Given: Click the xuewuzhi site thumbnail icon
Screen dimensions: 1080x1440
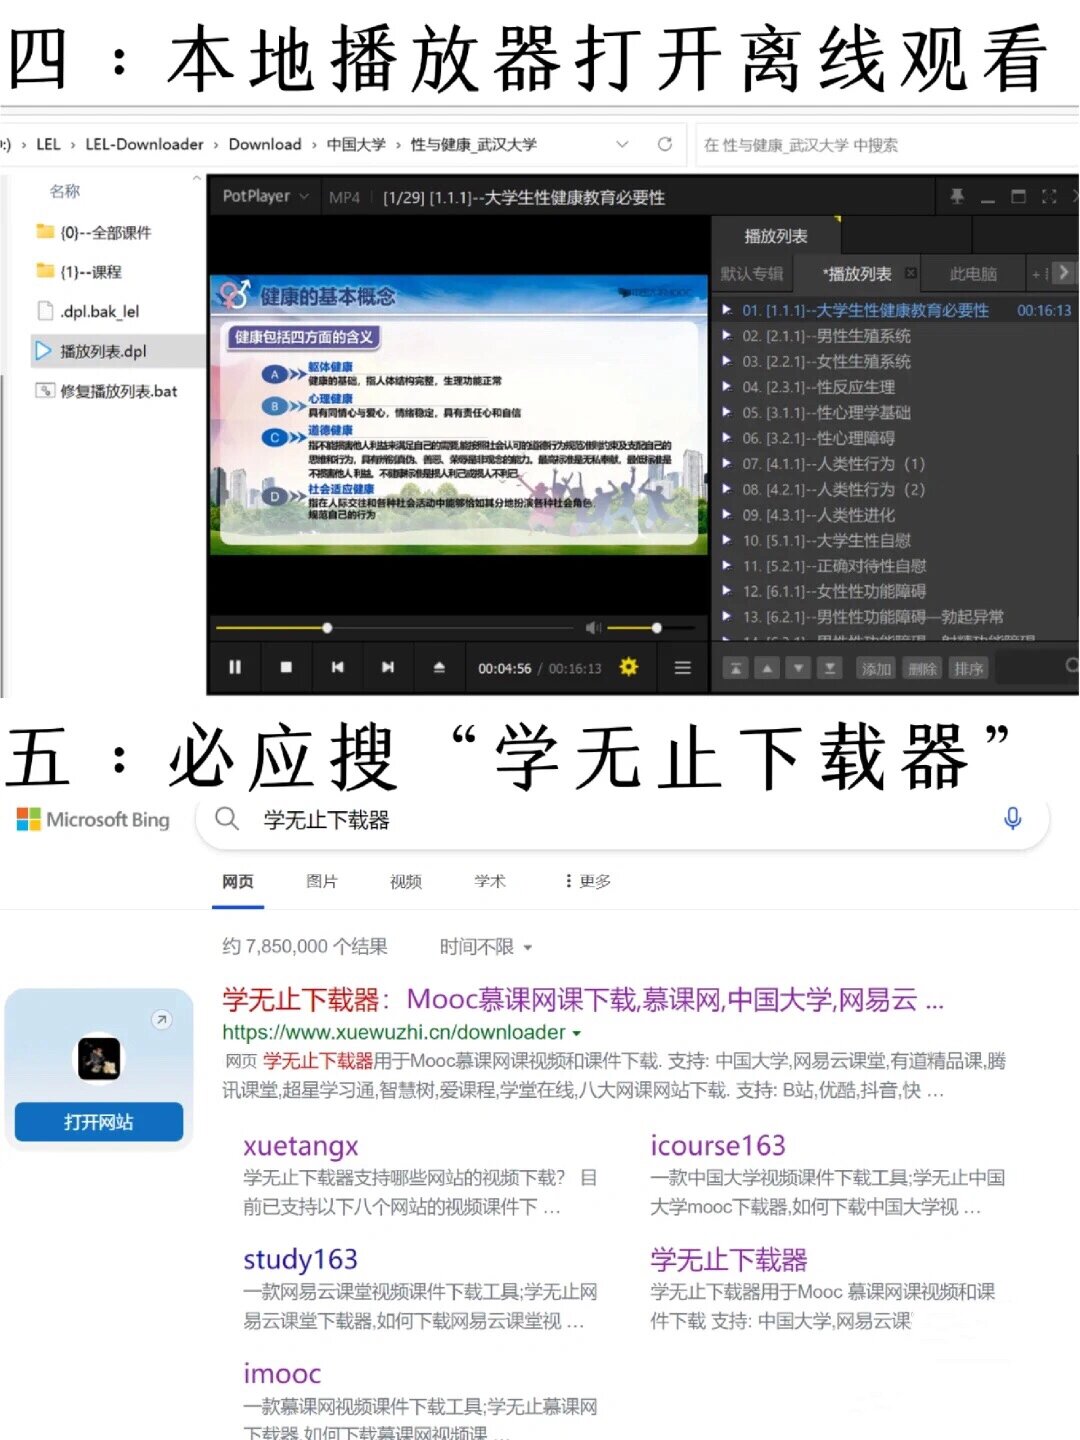Looking at the screenshot, I should click(99, 1059).
